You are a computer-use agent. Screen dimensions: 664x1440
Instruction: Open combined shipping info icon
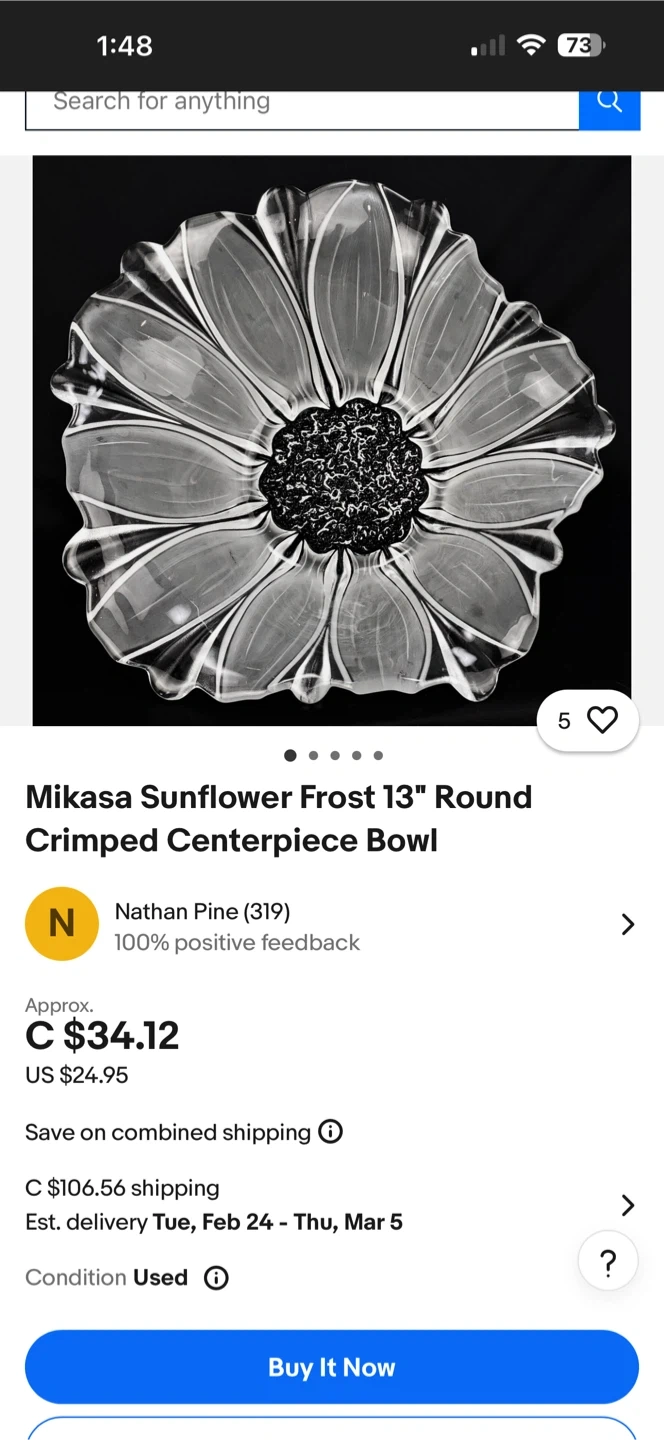click(330, 1132)
